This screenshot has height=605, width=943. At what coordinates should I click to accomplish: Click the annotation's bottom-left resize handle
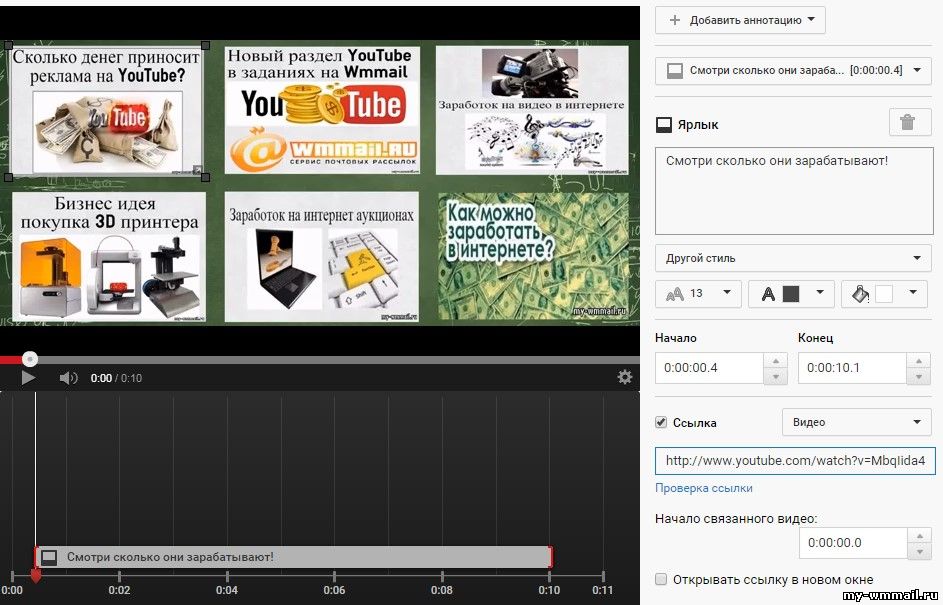point(8,177)
